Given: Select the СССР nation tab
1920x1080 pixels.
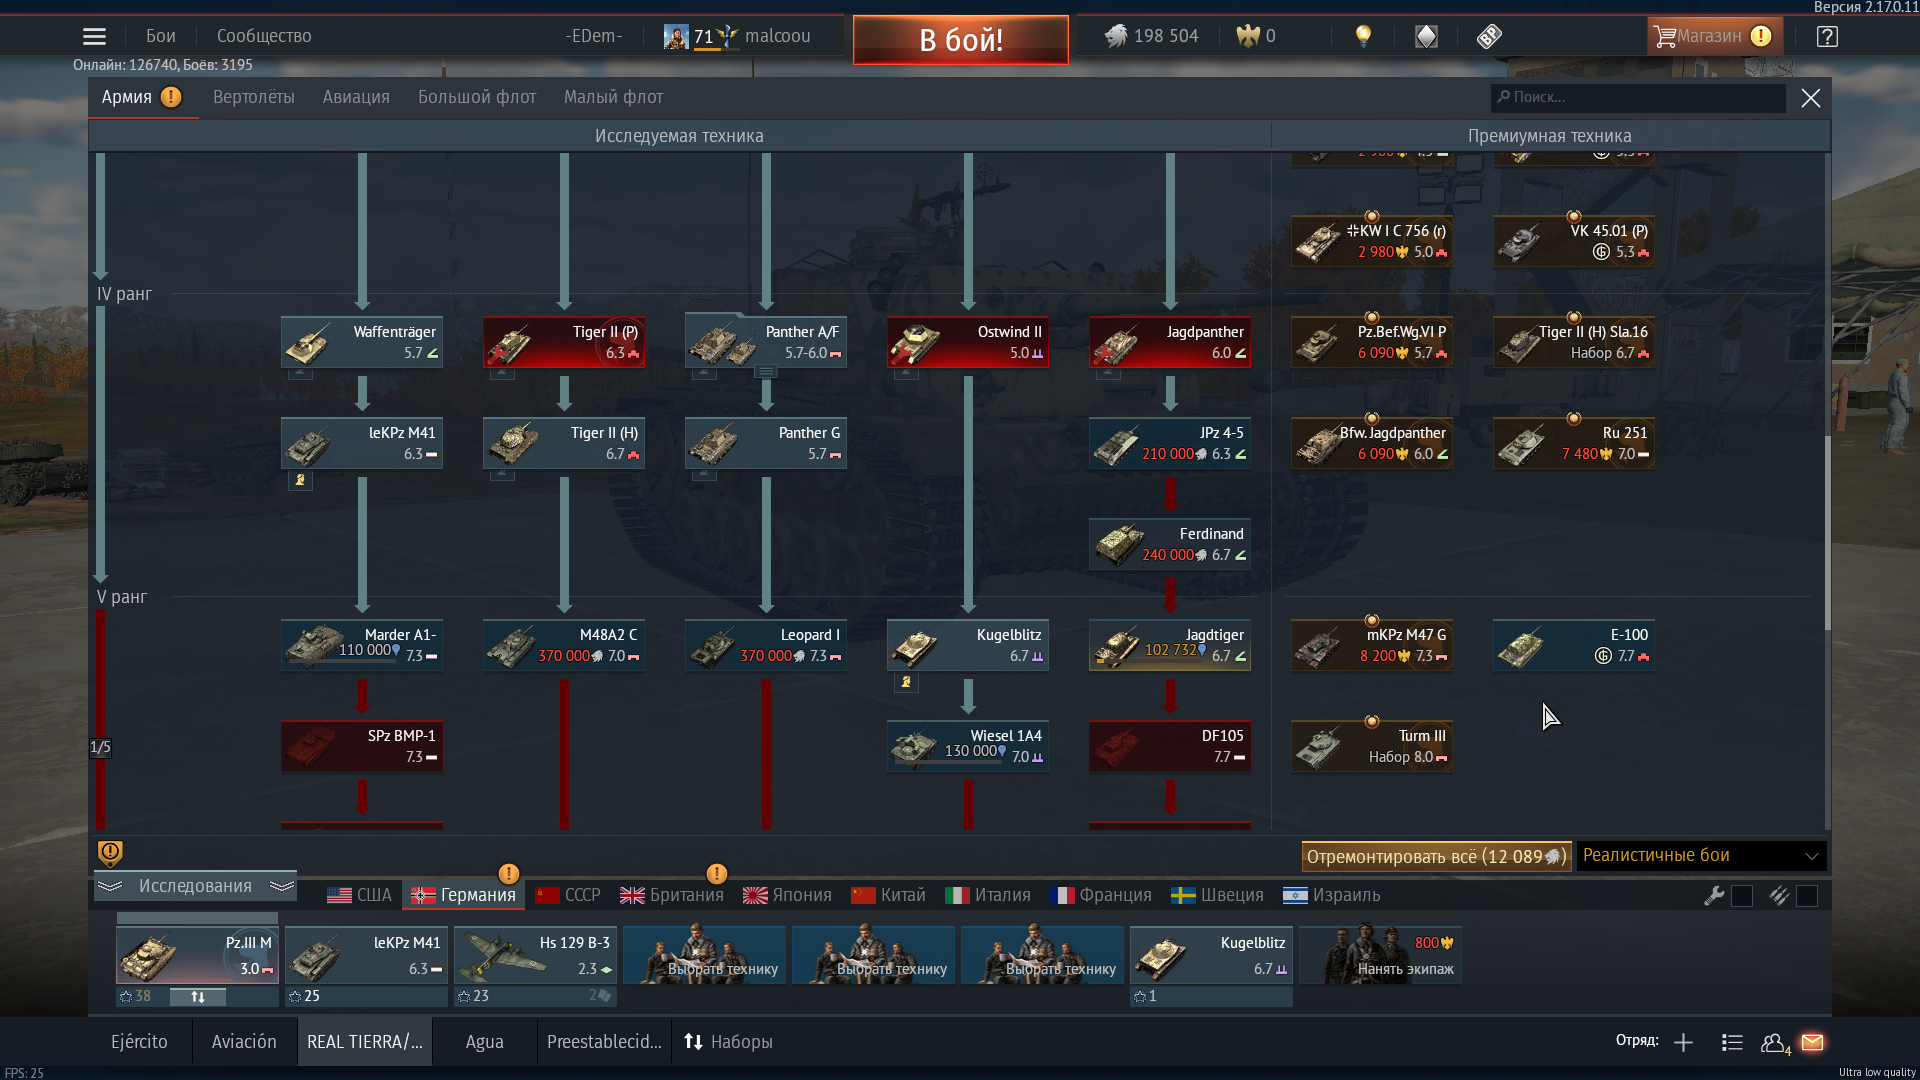Looking at the screenshot, I should click(x=568, y=895).
